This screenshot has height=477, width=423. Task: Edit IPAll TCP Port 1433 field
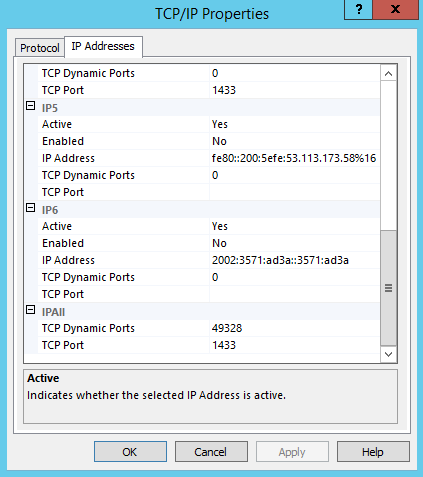tap(294, 345)
